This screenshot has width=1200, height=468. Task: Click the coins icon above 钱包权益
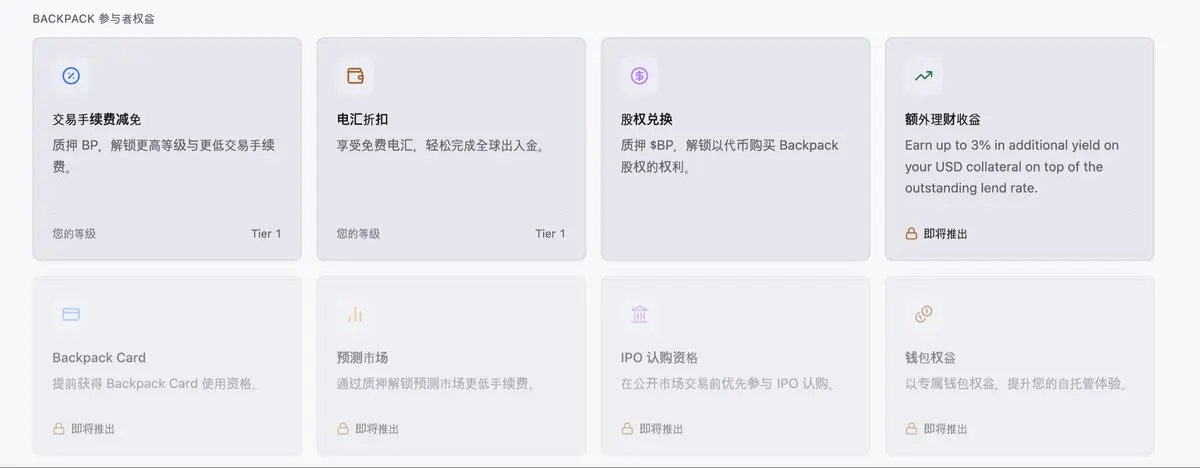point(923,314)
